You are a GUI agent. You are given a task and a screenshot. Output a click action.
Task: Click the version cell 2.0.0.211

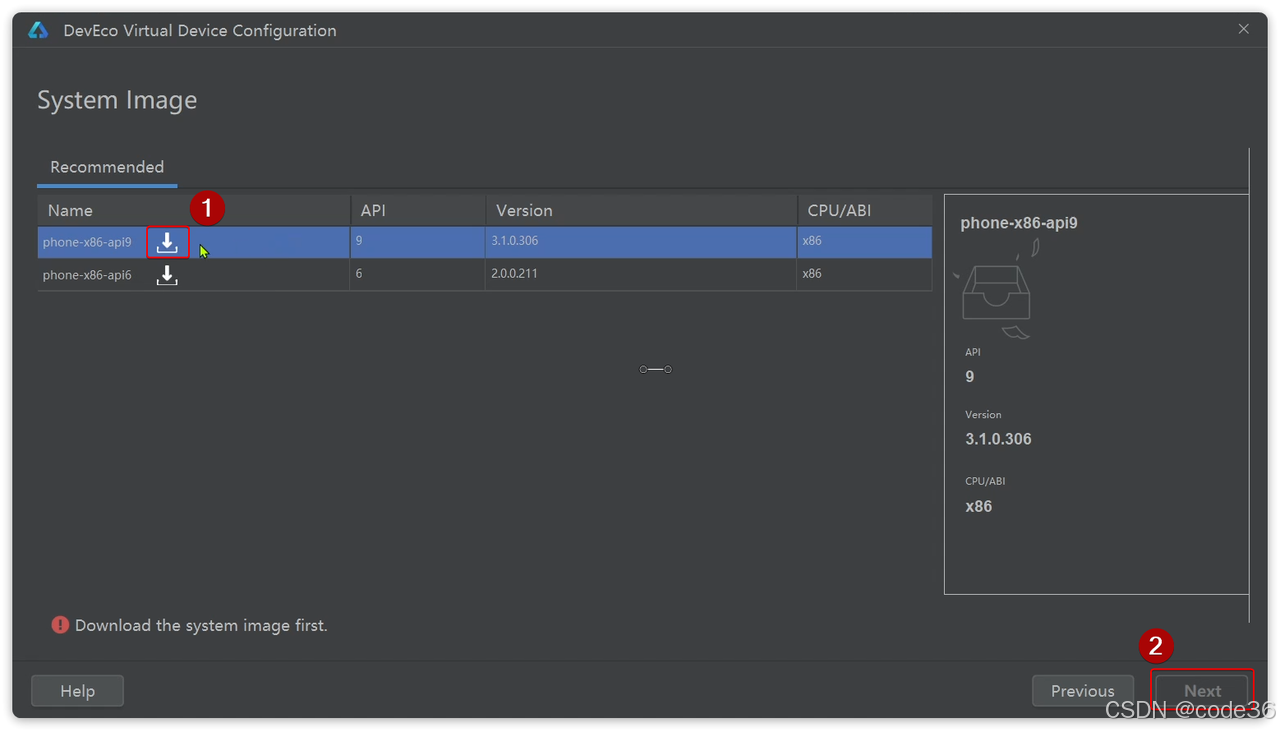tap(514, 273)
